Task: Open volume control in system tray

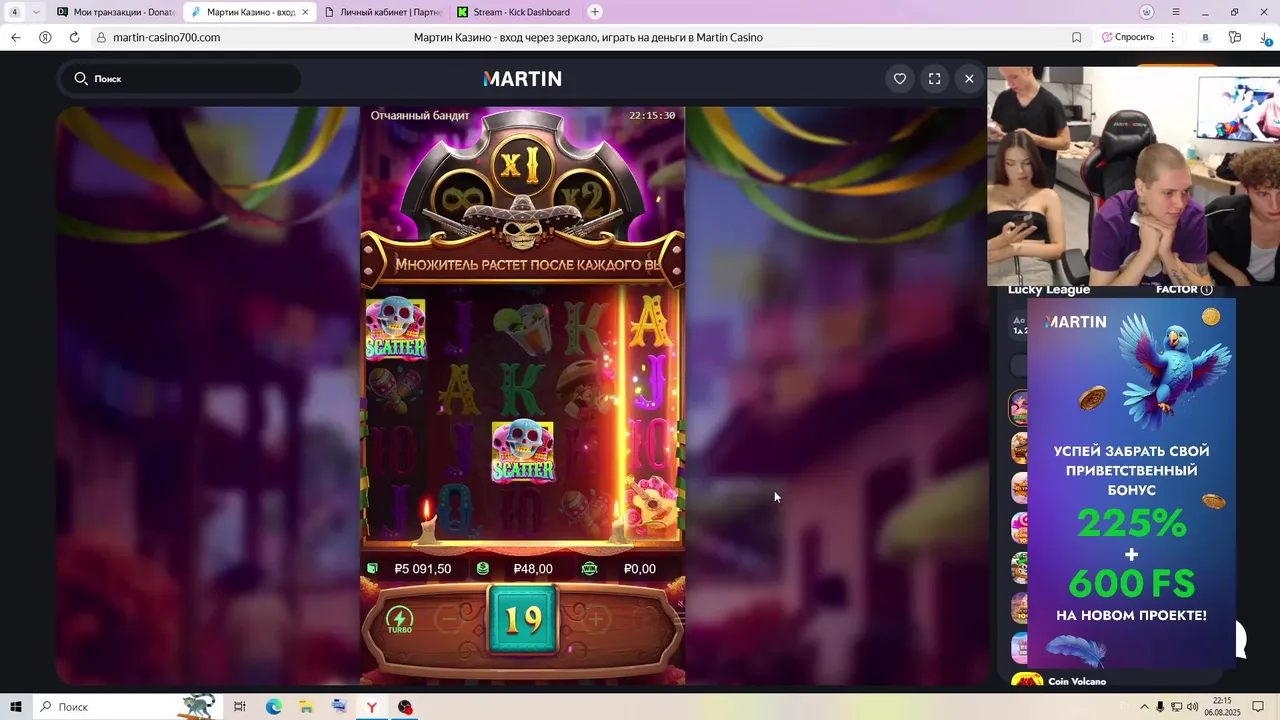Action: 1192,707
